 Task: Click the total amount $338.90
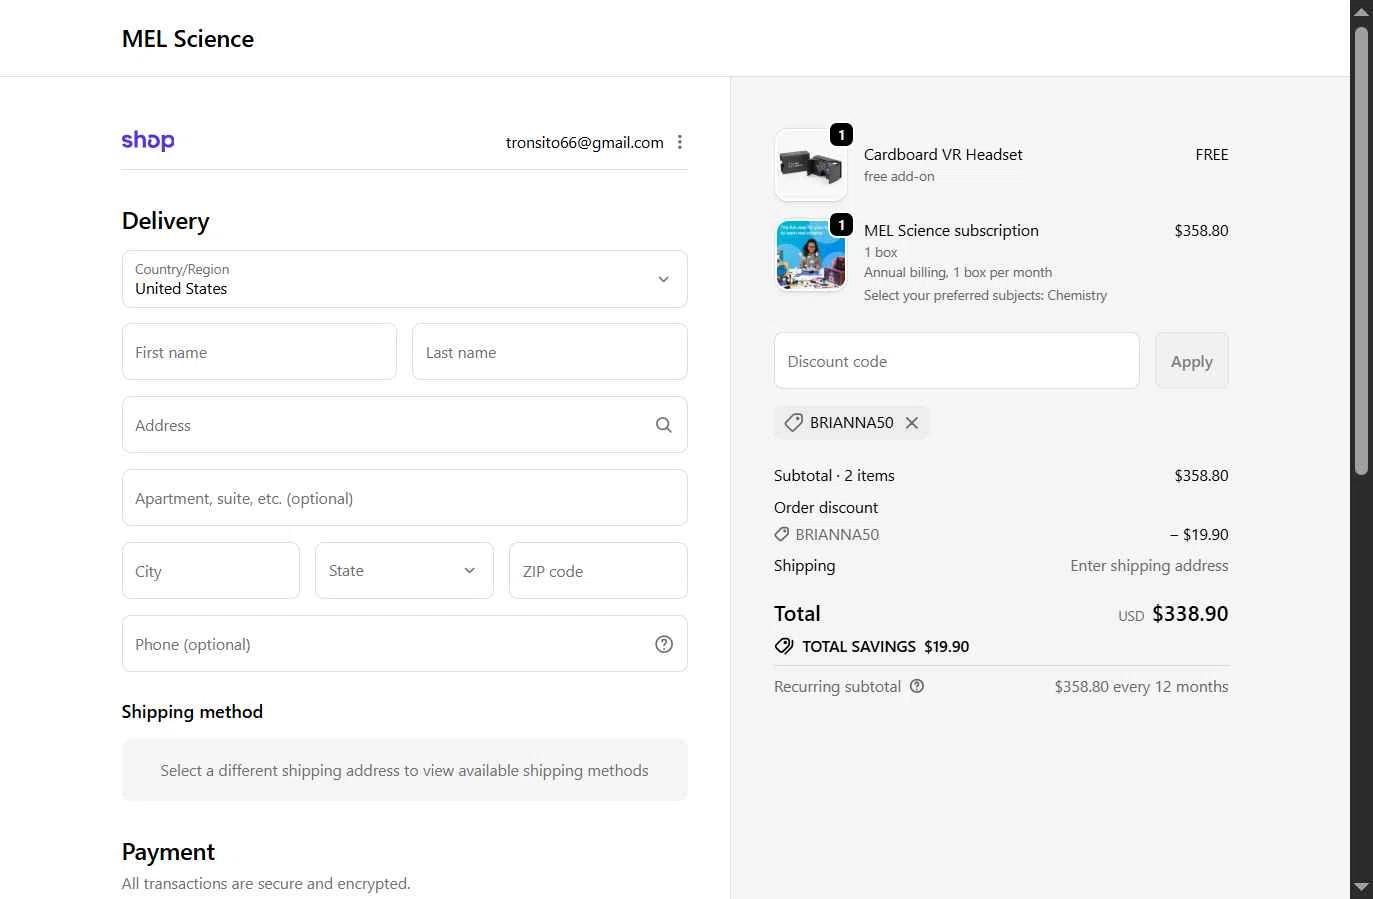pos(1190,614)
